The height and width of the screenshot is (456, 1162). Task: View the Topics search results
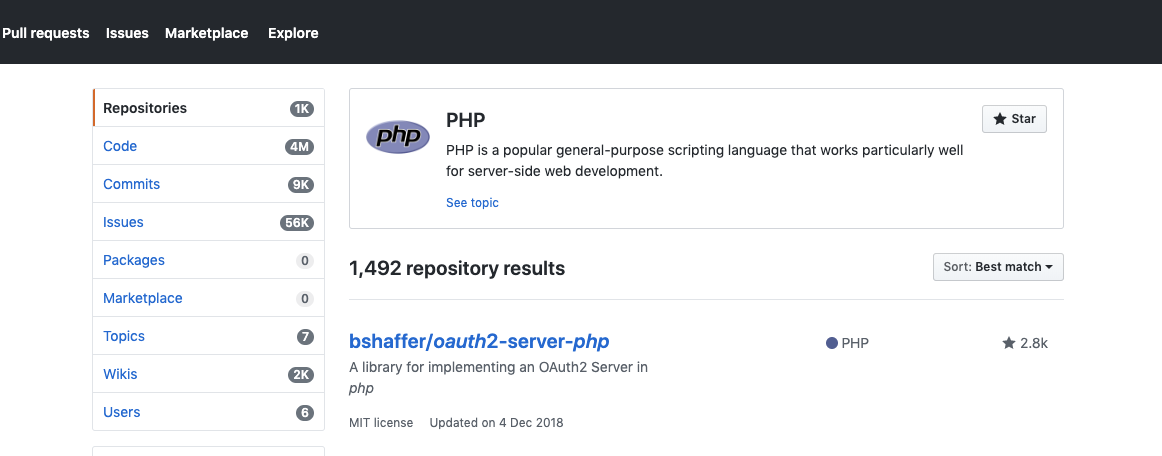click(x=208, y=336)
